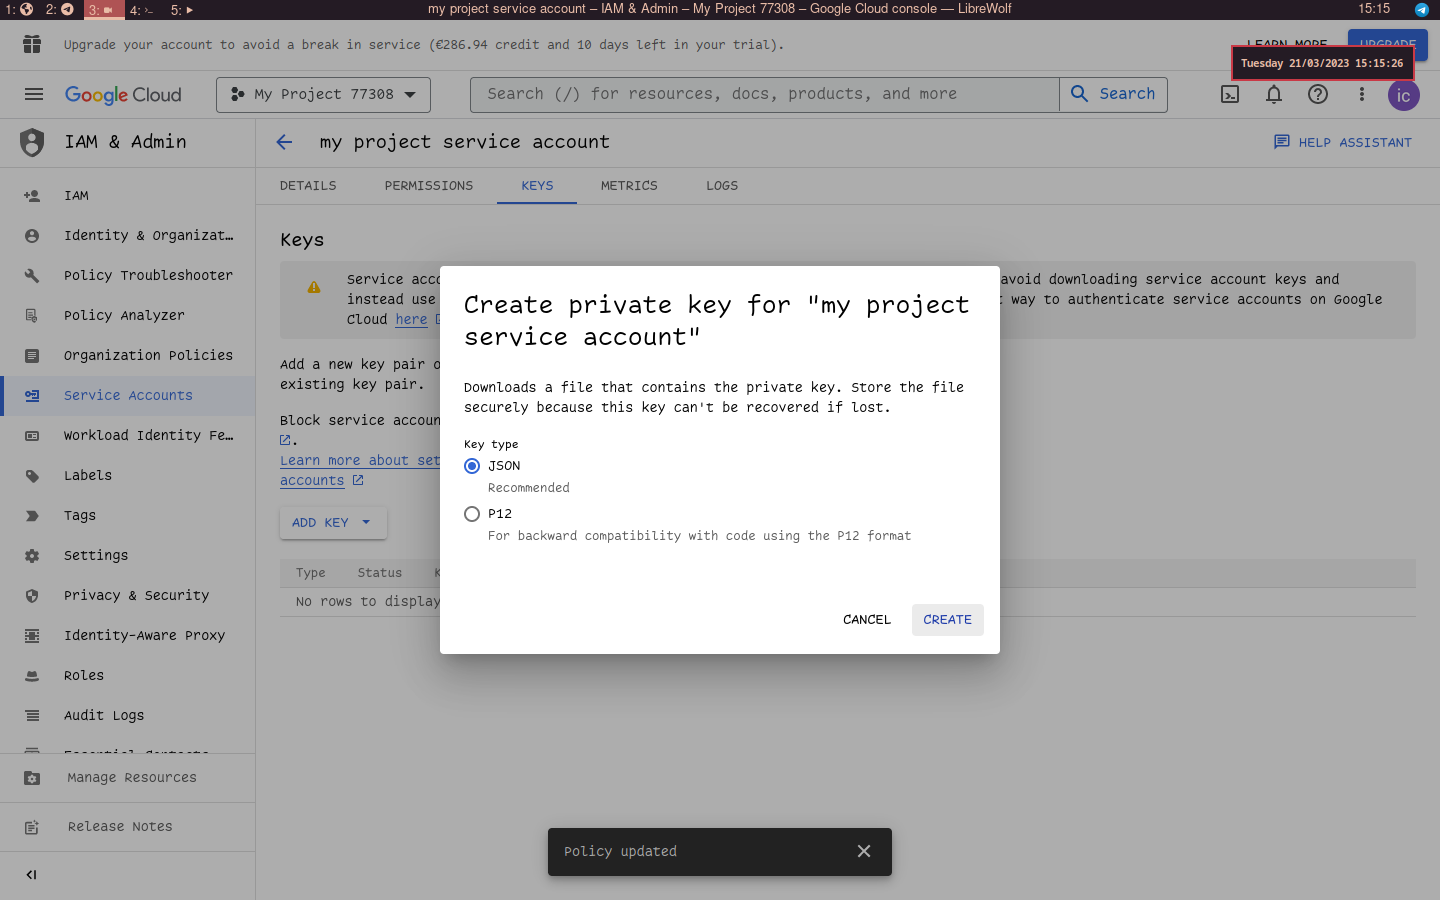1440x900 pixels.
Task: Open the Cloud Shell terminal icon
Action: point(1230,94)
